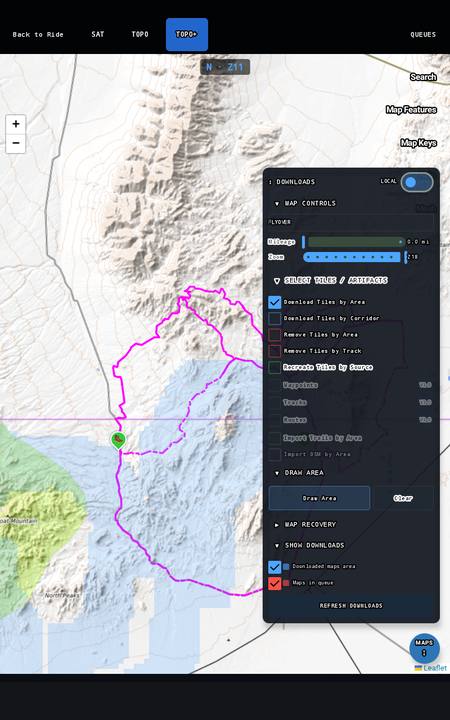The height and width of the screenshot is (720, 450).
Task: Uncheck Maps in queue checkbox
Action: pos(275,583)
